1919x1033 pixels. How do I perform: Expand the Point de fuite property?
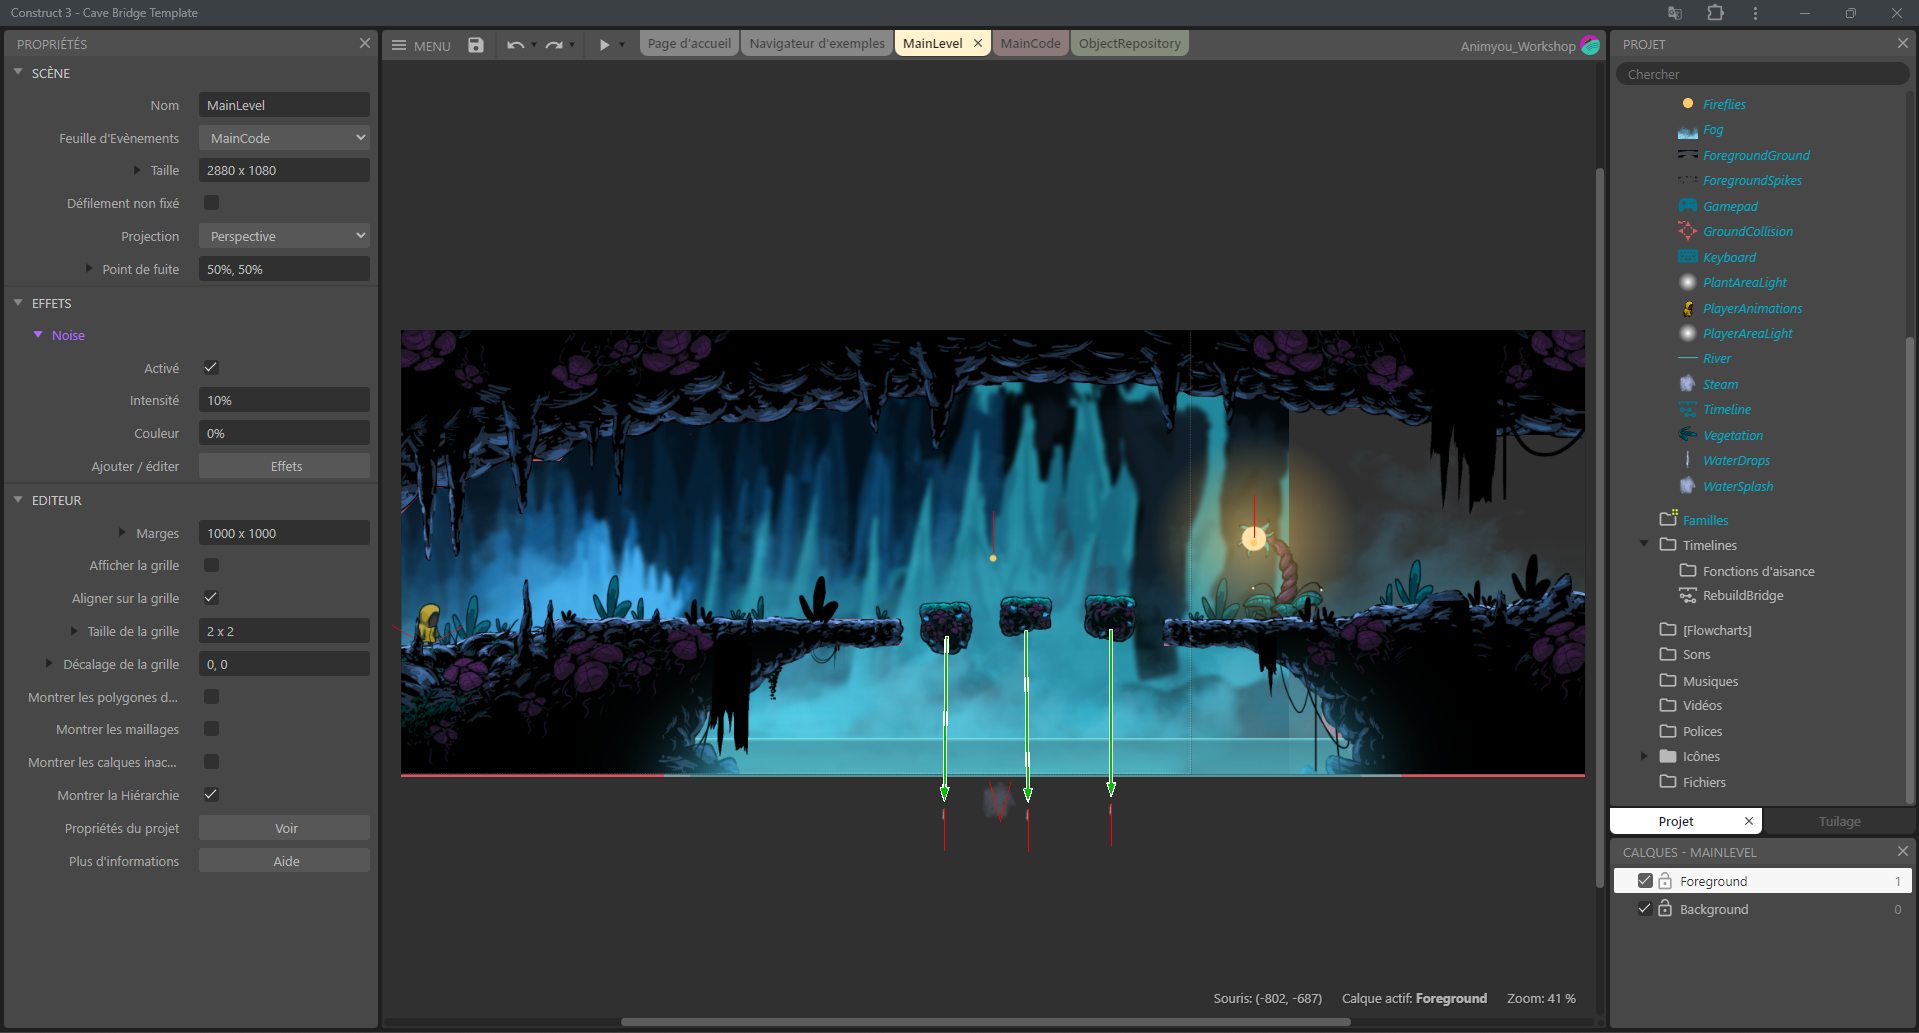pos(89,269)
